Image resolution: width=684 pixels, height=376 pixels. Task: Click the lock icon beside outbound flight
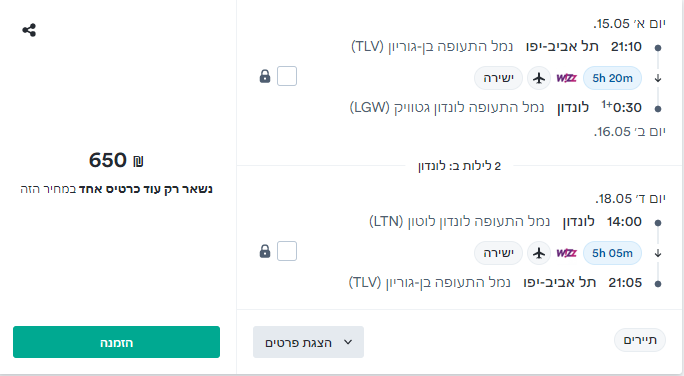click(x=265, y=76)
